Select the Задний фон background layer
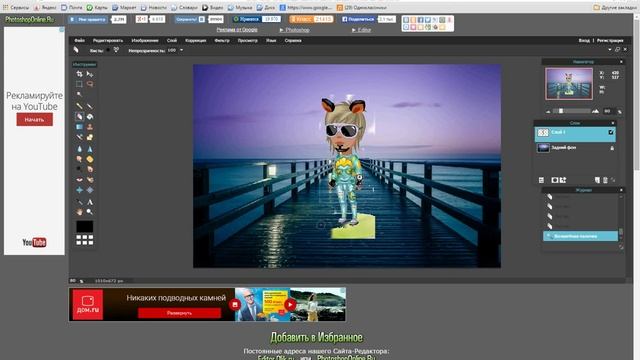This screenshot has width=640, height=360. (575, 148)
